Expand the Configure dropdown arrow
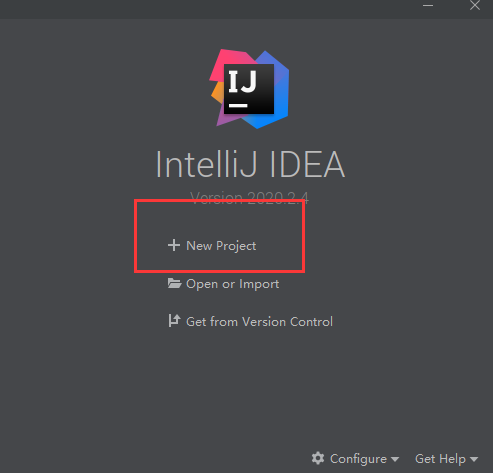 pyautogui.click(x=395, y=459)
